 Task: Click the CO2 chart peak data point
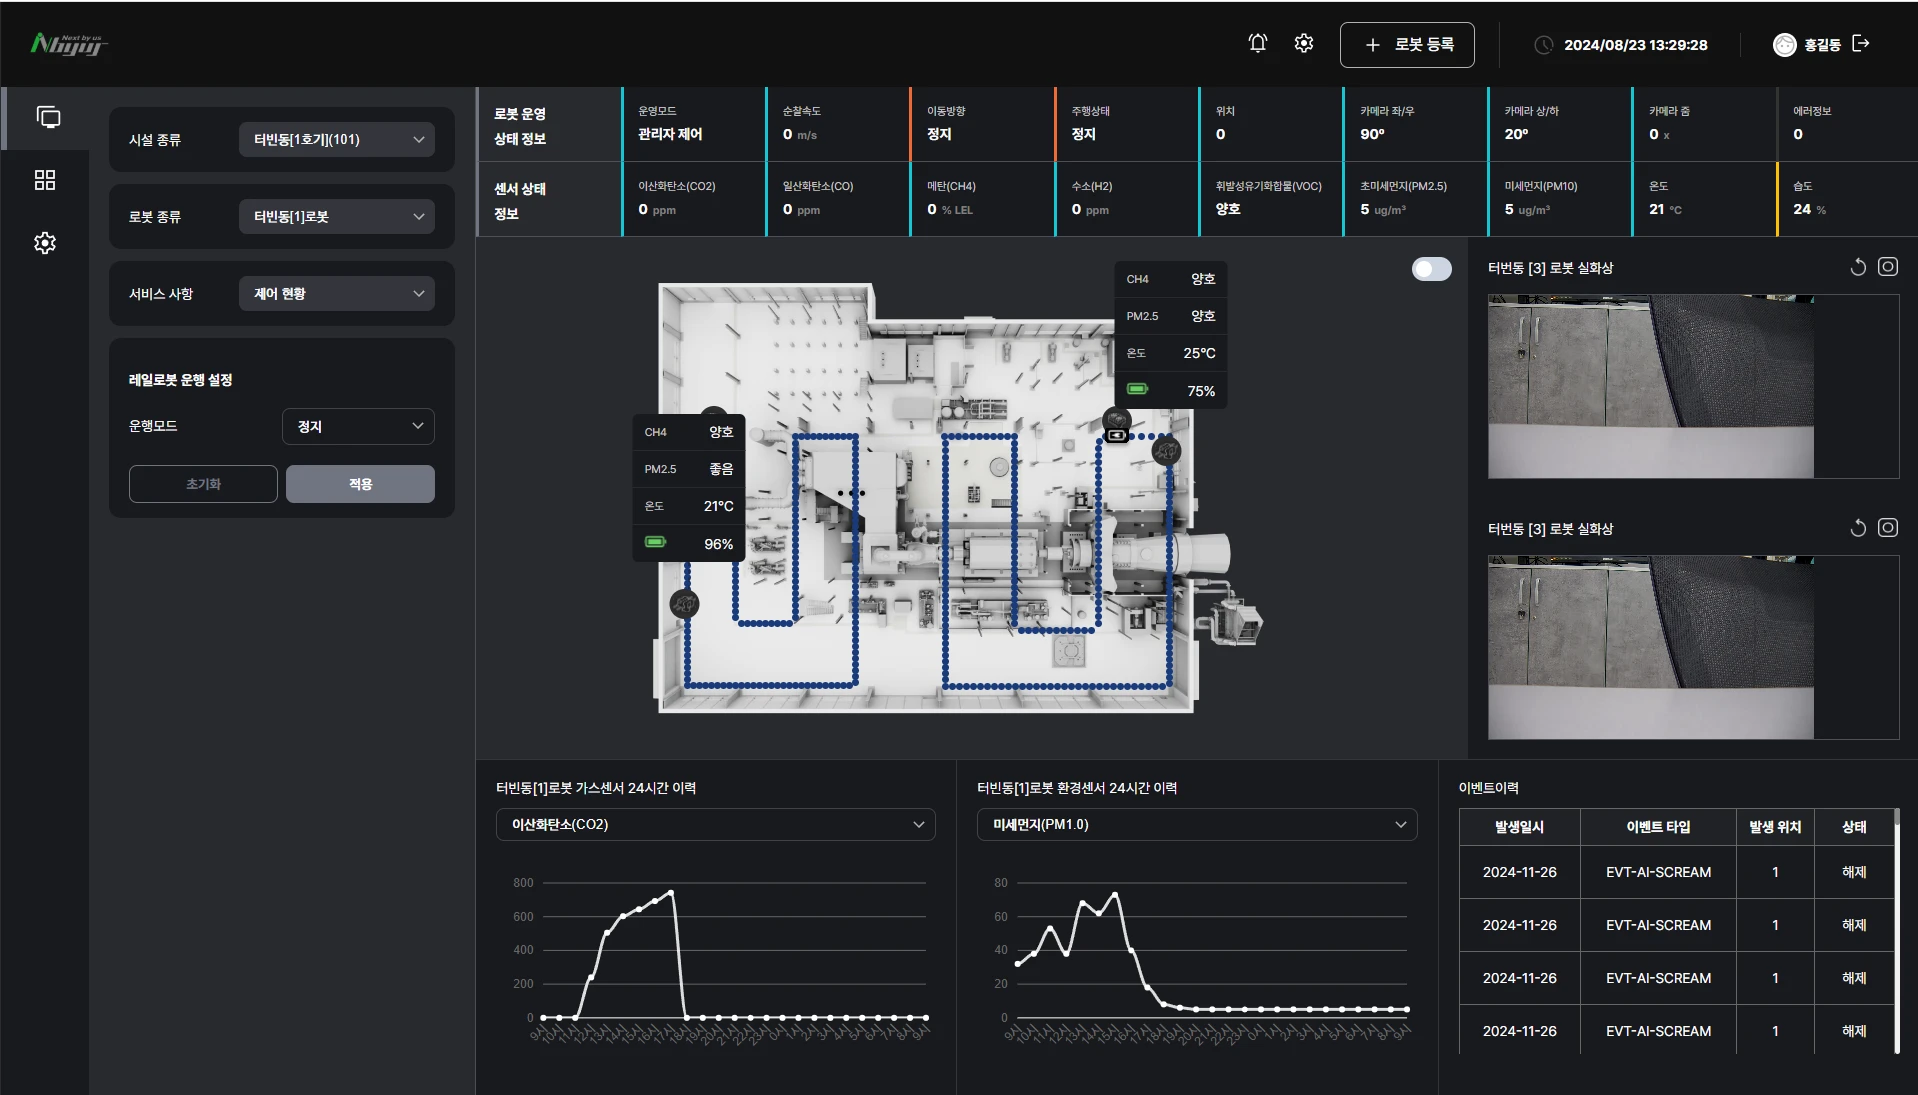[x=670, y=892]
